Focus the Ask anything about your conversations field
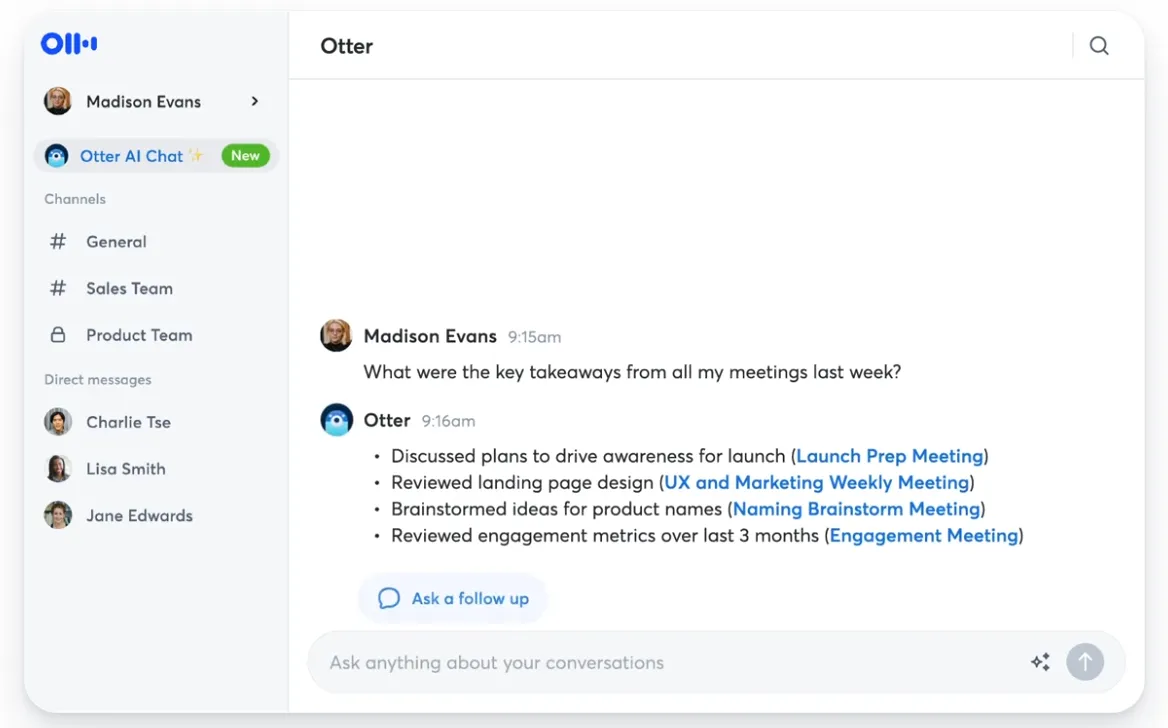1168x728 pixels. coord(660,662)
